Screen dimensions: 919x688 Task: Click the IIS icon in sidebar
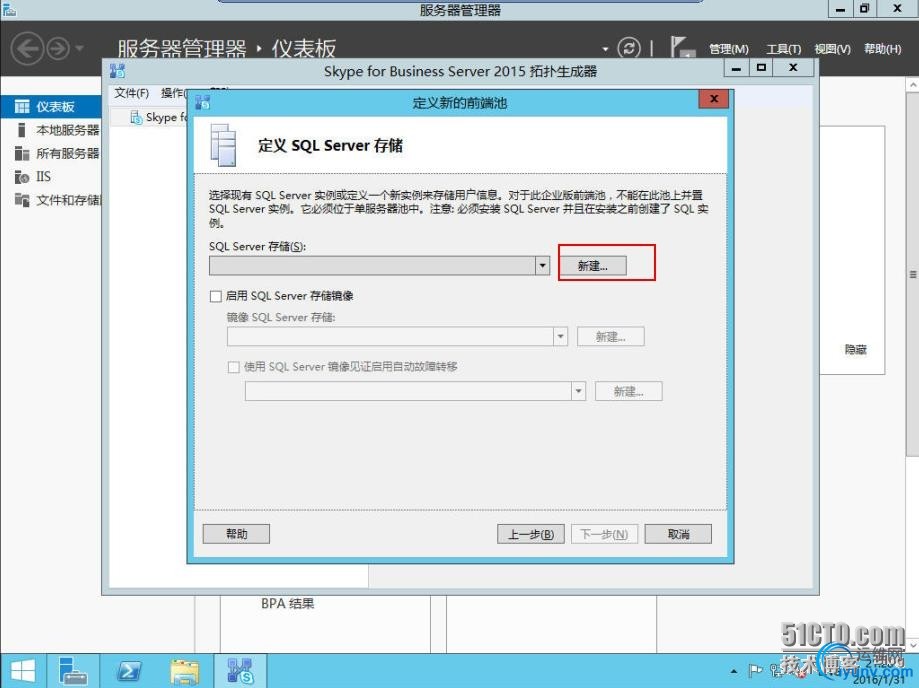click(x=22, y=176)
